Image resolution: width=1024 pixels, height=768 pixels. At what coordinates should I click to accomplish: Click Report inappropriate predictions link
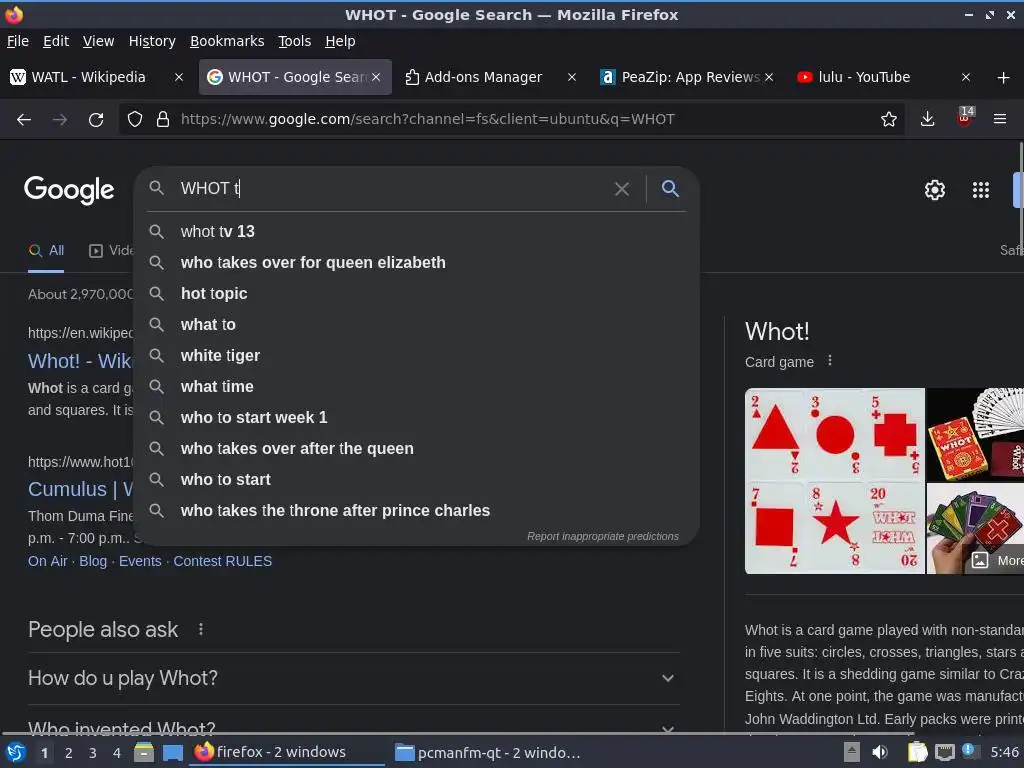pyautogui.click(x=603, y=536)
